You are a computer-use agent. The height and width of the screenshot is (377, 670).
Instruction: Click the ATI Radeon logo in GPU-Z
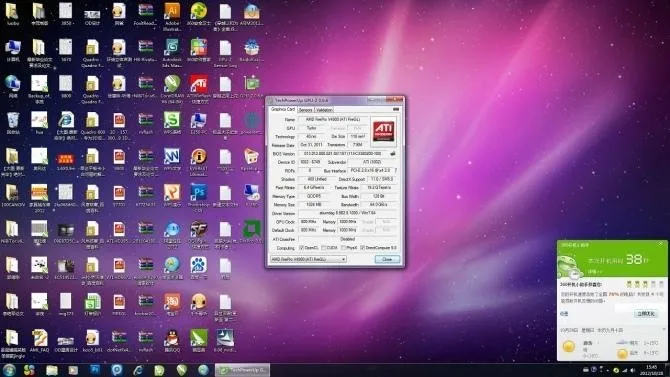click(x=383, y=131)
